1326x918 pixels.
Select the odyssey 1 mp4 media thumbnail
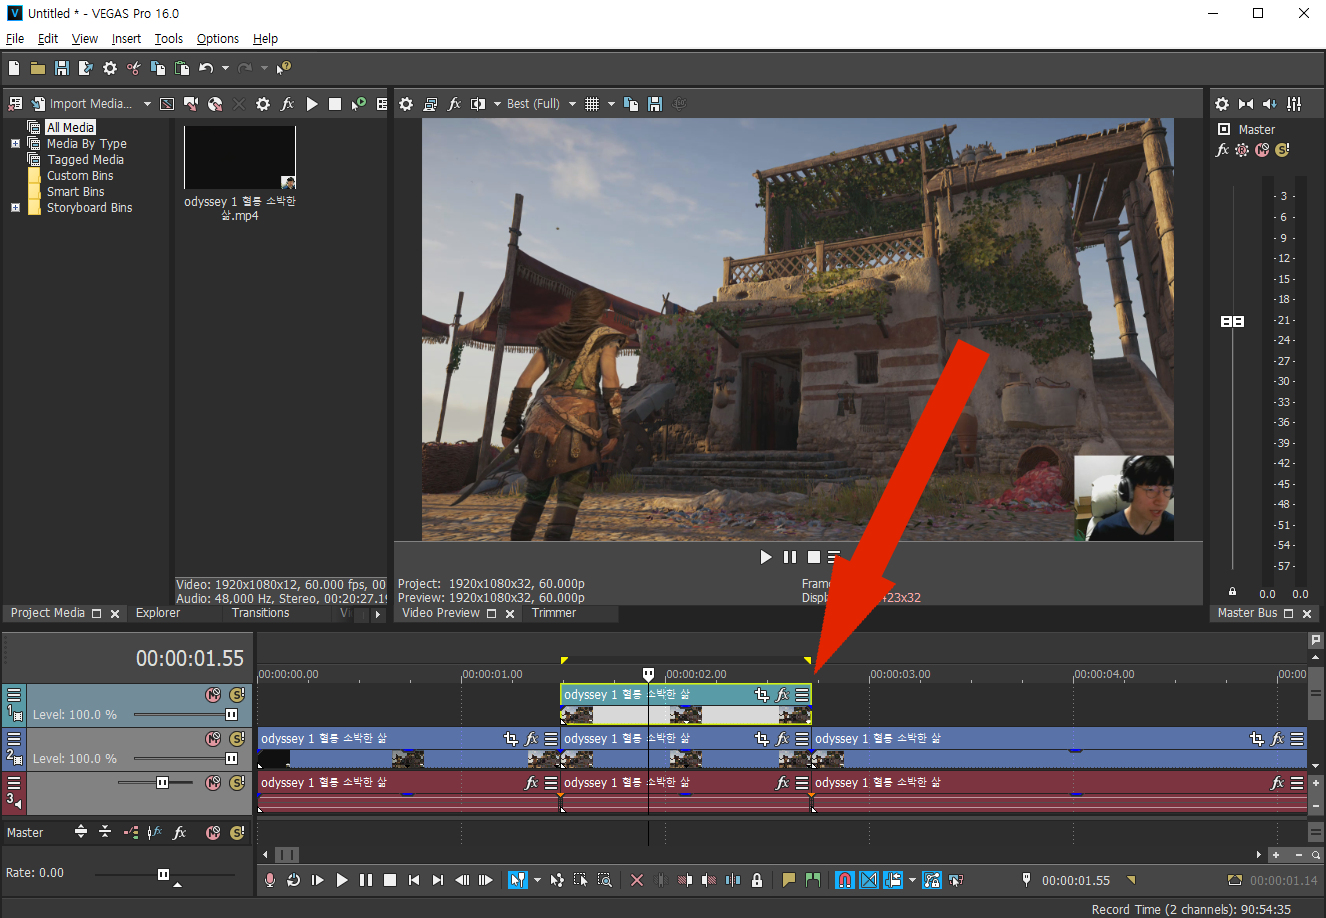[240, 157]
